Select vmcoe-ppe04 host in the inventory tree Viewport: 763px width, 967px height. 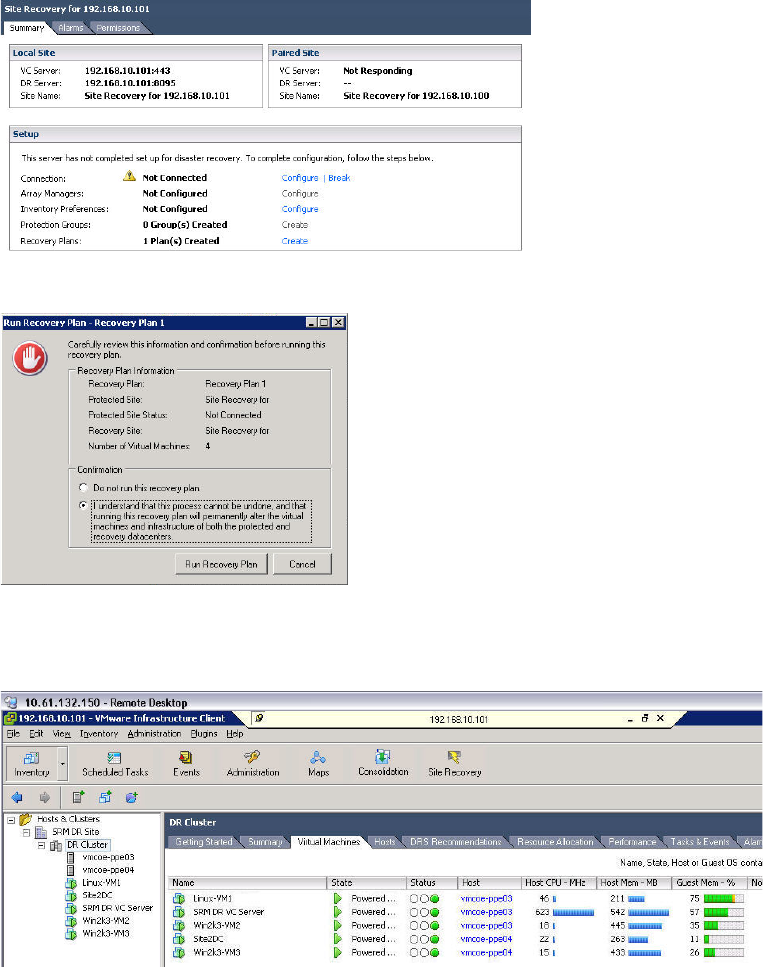(x=108, y=870)
